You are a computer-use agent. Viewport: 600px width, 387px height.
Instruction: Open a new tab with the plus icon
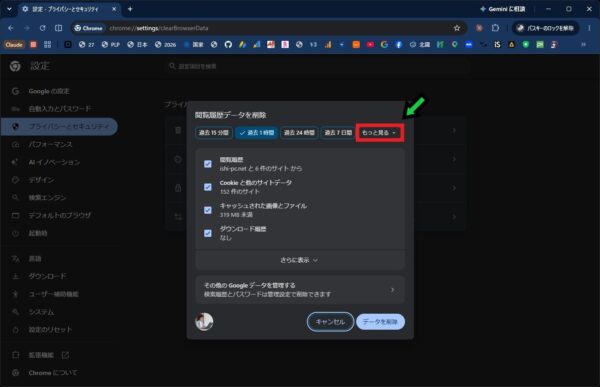130,8
